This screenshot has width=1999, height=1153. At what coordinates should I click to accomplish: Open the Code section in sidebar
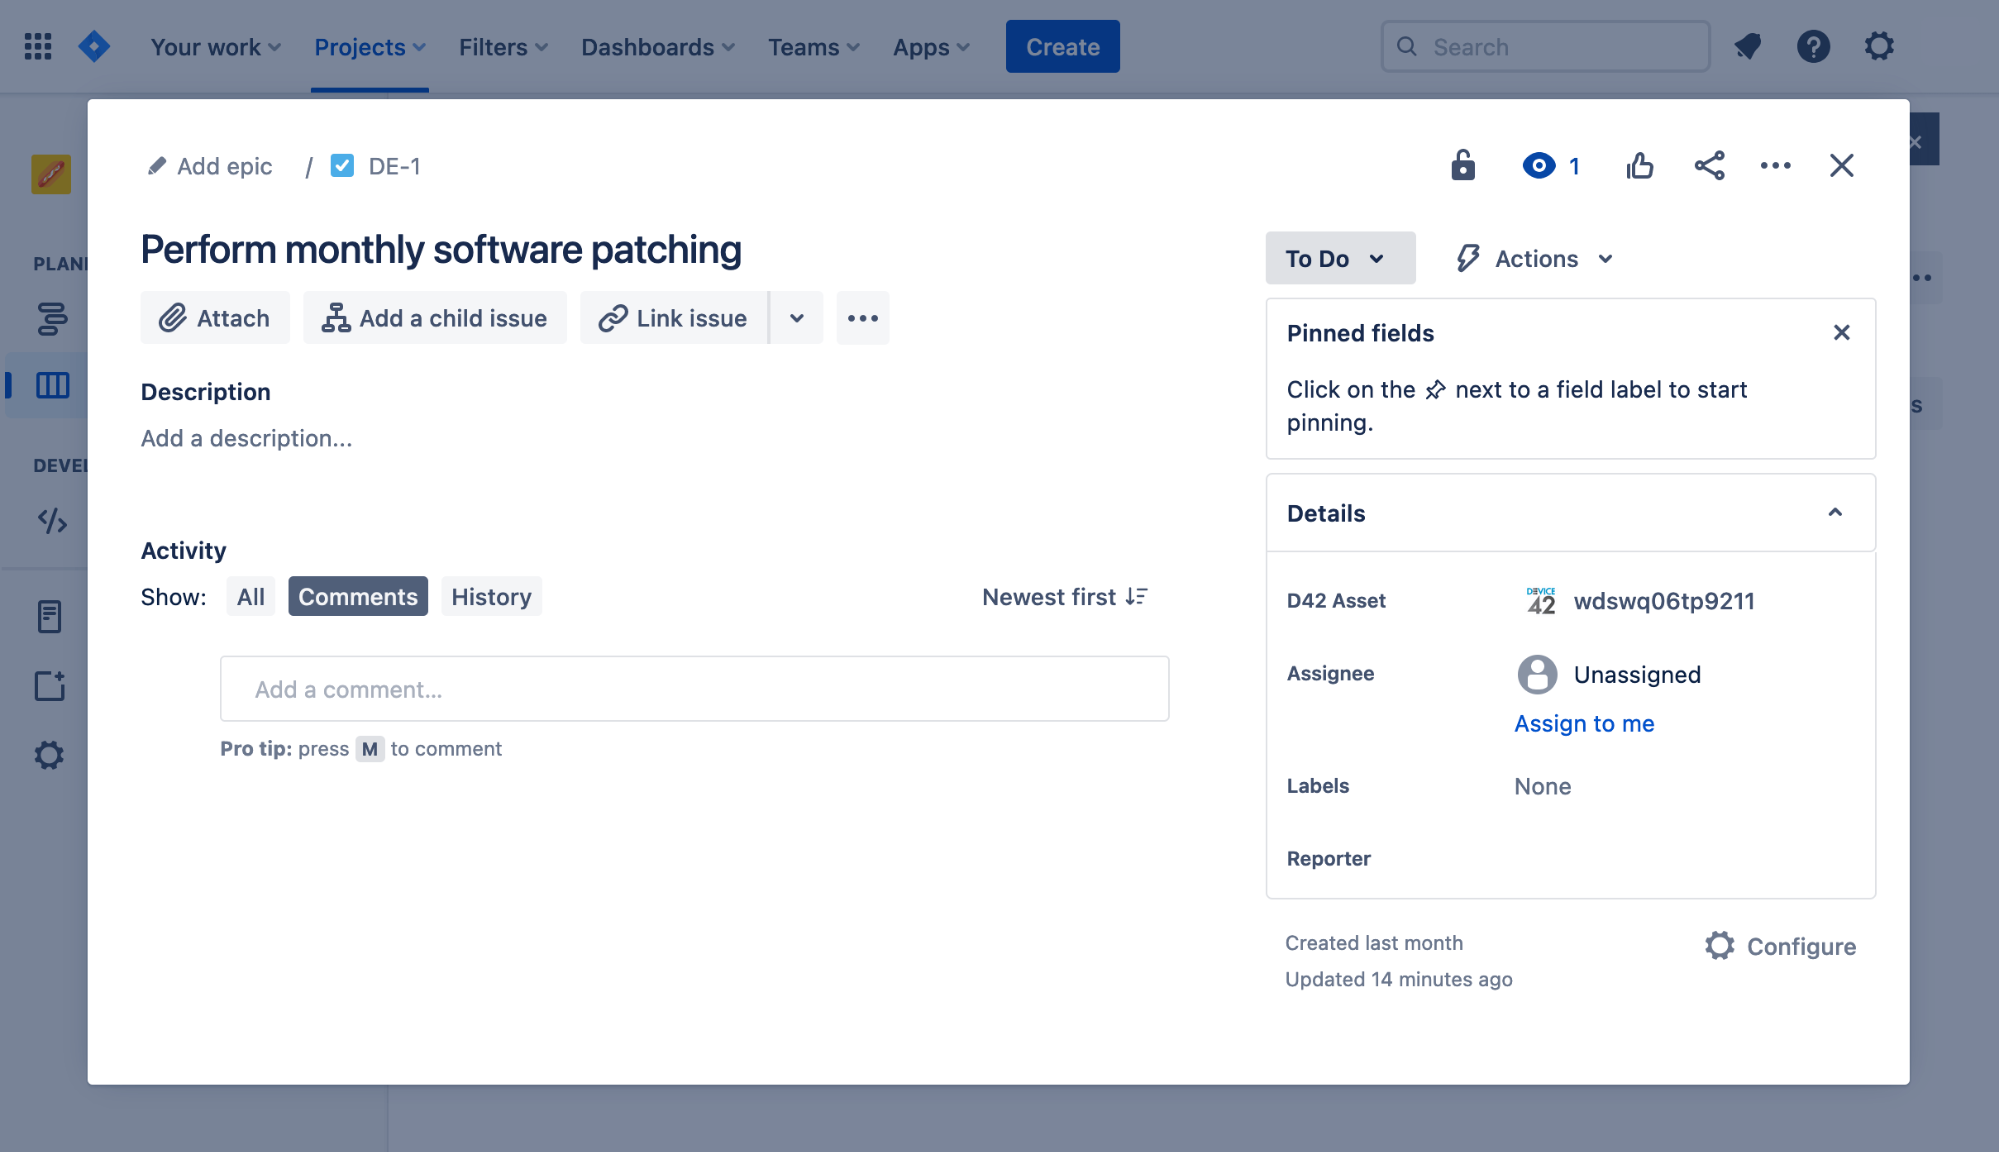click(x=50, y=520)
